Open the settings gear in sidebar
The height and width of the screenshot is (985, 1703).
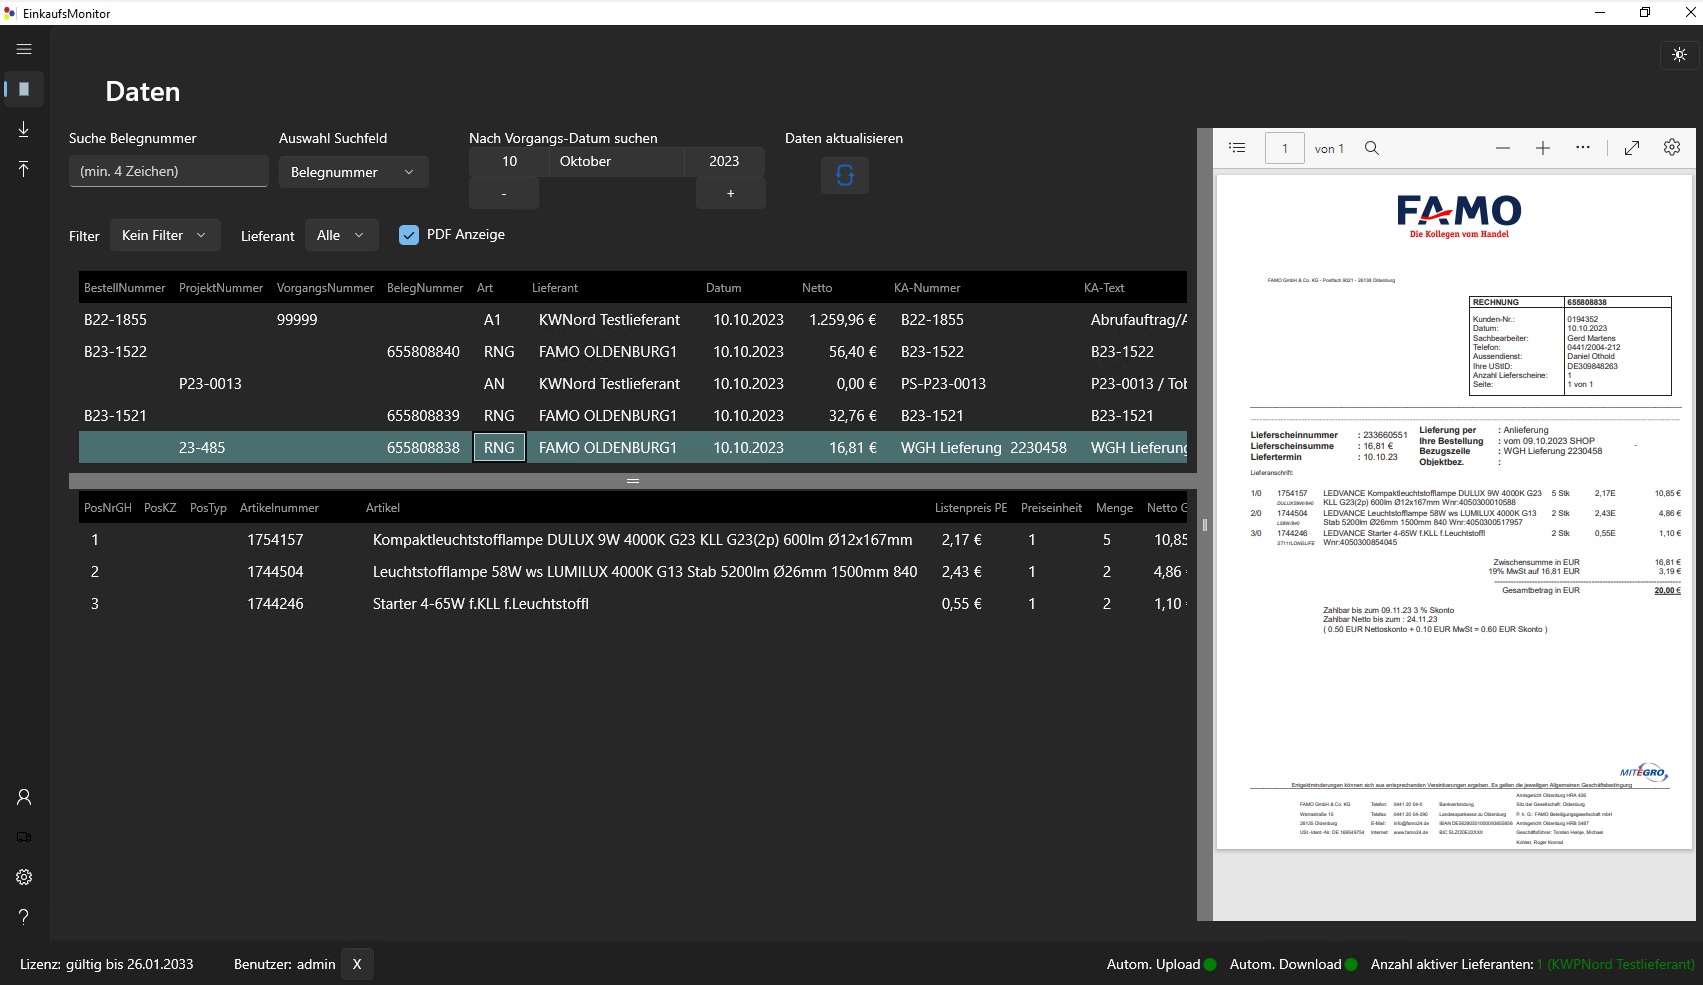point(24,877)
